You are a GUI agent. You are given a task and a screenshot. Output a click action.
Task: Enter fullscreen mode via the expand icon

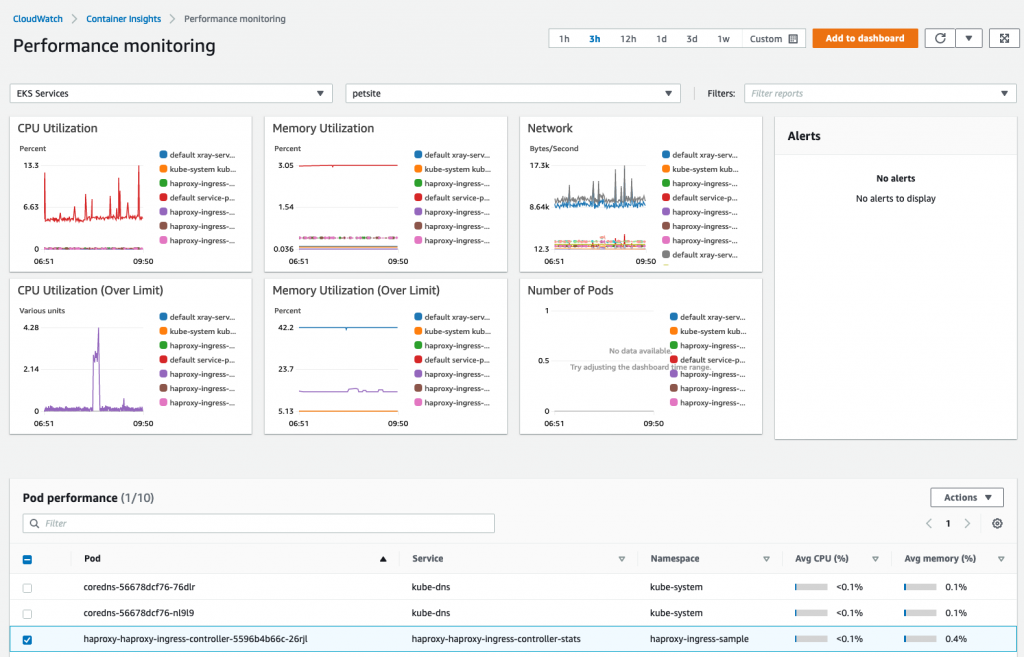[x=1004, y=38]
